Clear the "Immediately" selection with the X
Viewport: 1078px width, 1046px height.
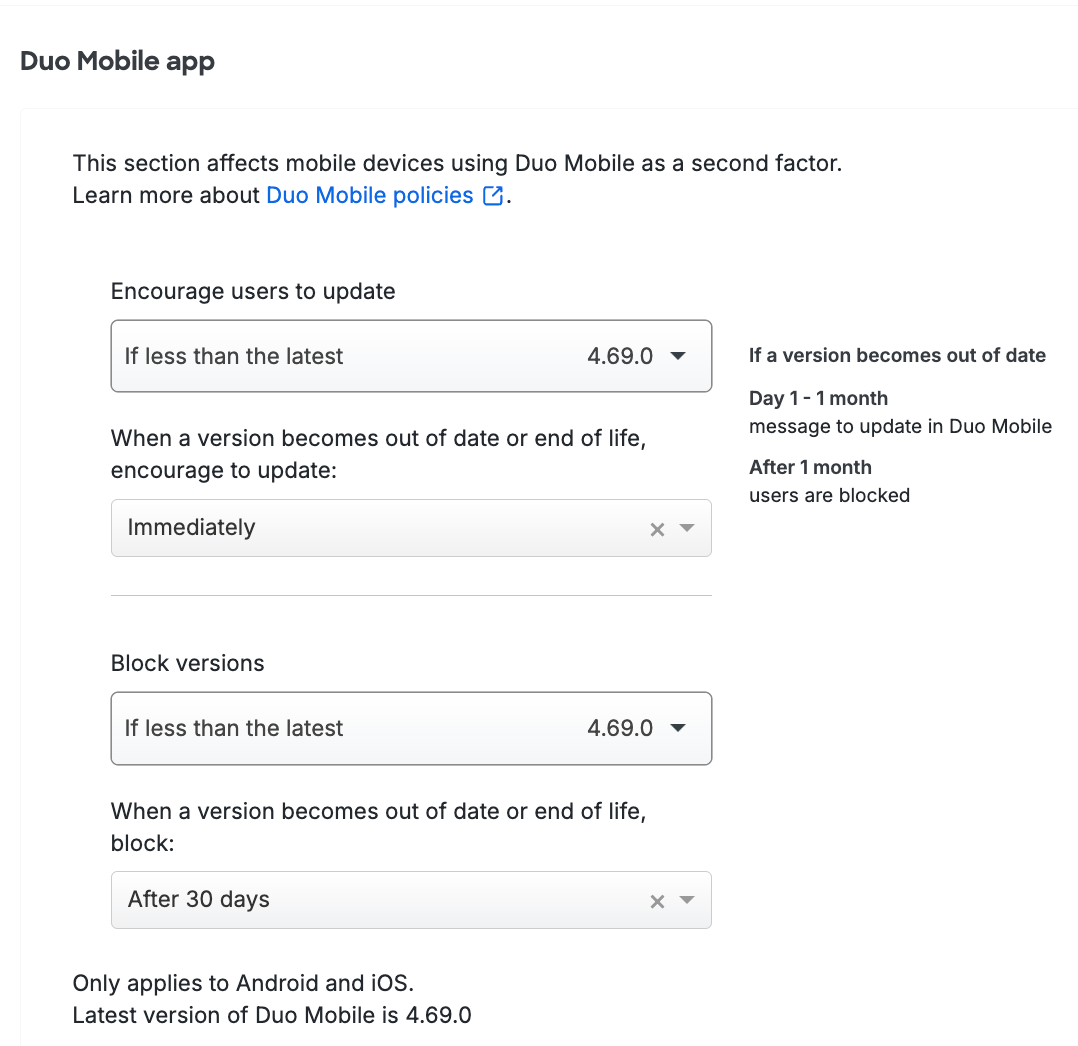[x=657, y=529]
